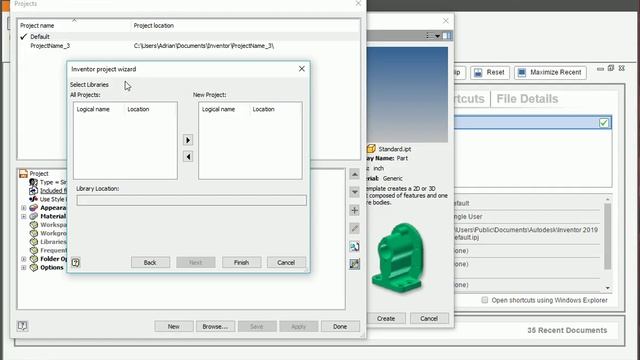Click Maximize Recent button

pos(550,72)
